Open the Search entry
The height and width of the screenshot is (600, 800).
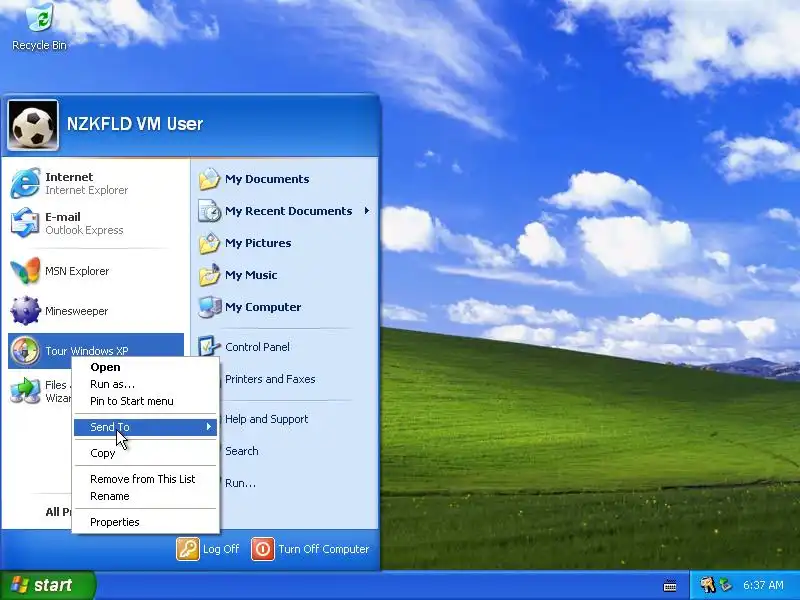tap(242, 451)
